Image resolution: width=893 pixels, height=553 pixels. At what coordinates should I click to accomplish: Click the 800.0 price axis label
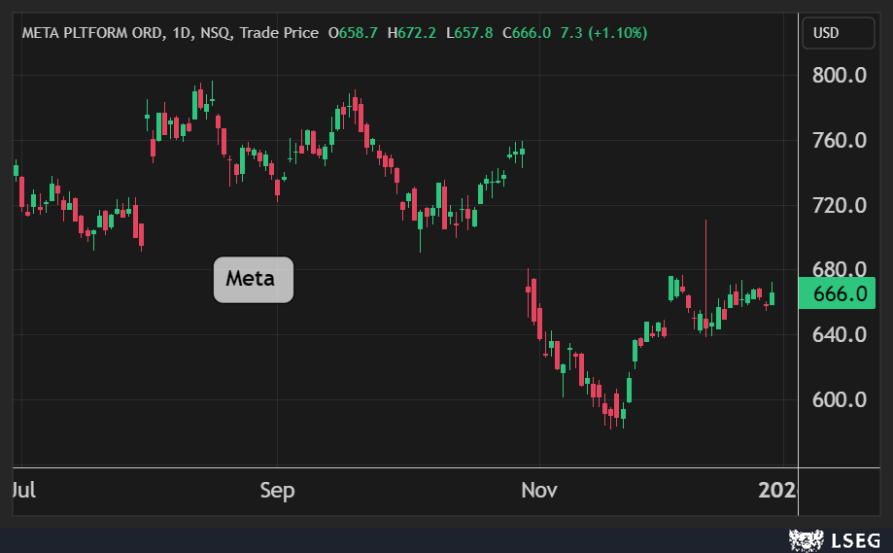[x=838, y=76]
